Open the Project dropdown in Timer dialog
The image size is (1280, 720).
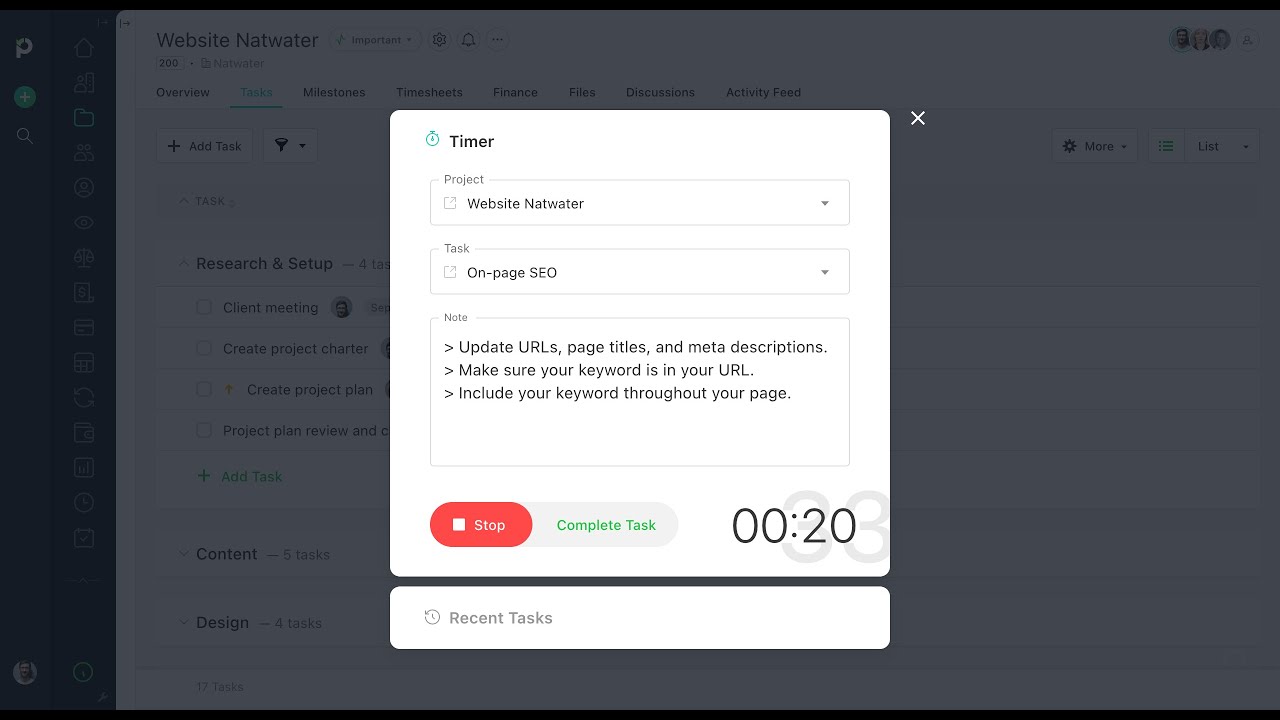pyautogui.click(x=640, y=203)
